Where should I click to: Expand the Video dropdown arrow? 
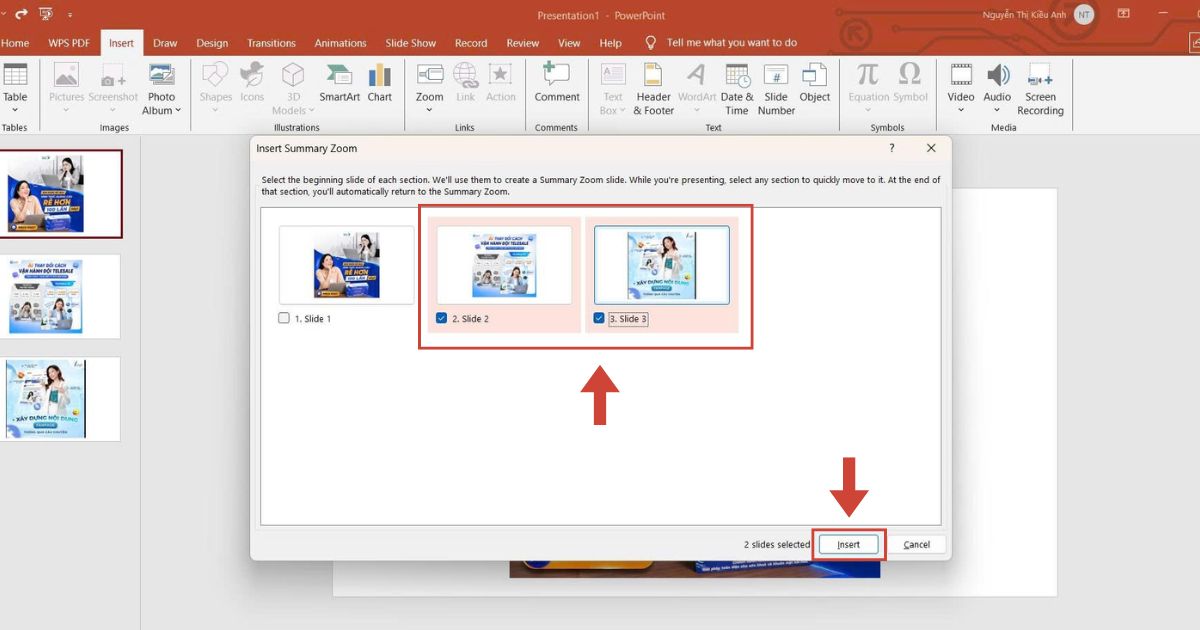pyautogui.click(x=961, y=111)
